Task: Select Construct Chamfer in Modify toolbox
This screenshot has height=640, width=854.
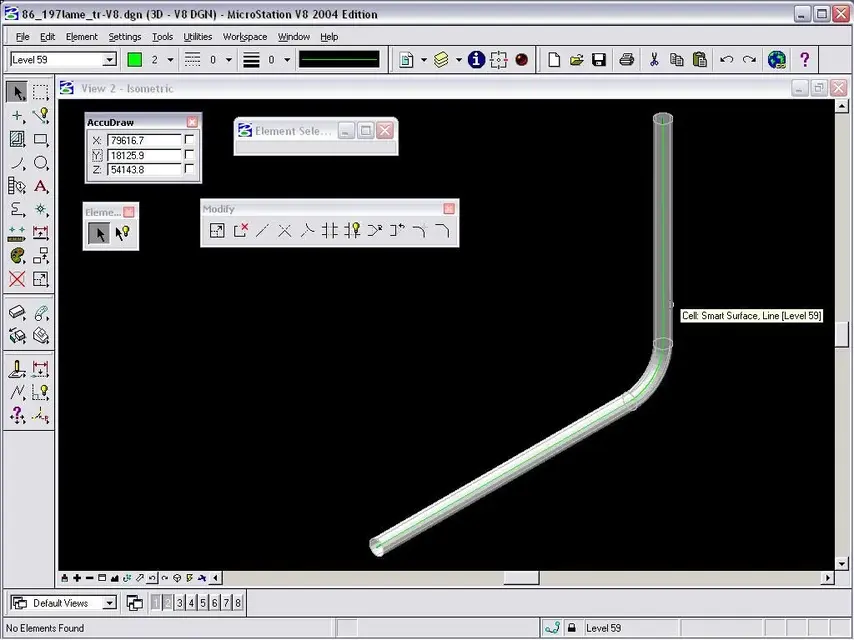Action: pos(442,231)
